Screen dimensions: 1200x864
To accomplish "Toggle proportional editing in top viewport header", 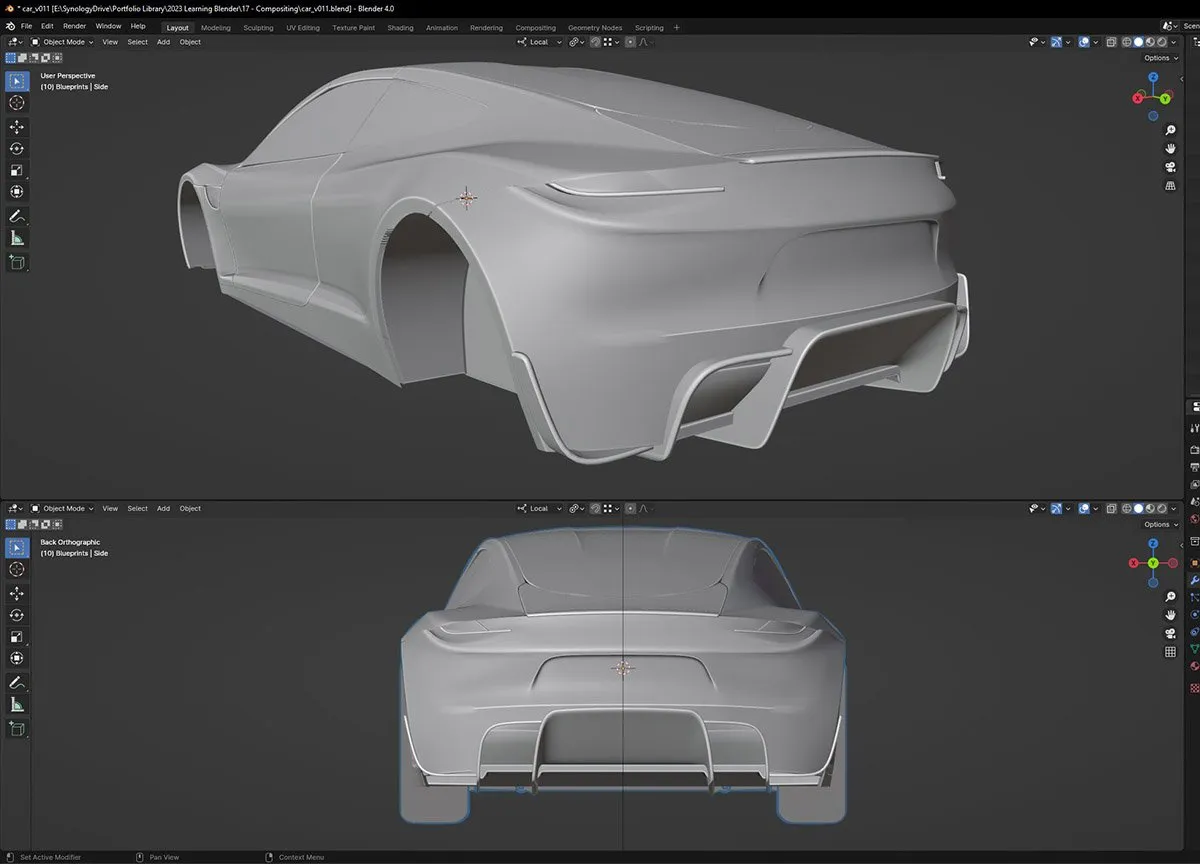I will (x=630, y=42).
